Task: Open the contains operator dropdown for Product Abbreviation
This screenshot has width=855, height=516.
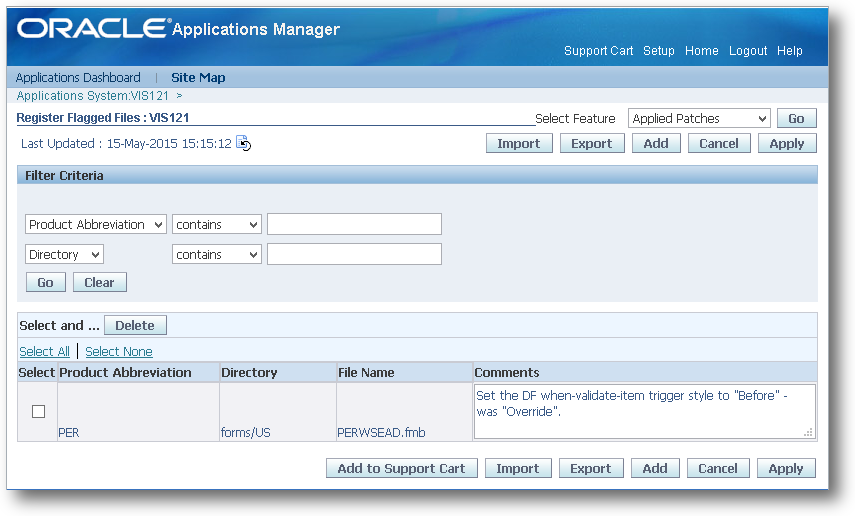Action: pos(216,224)
